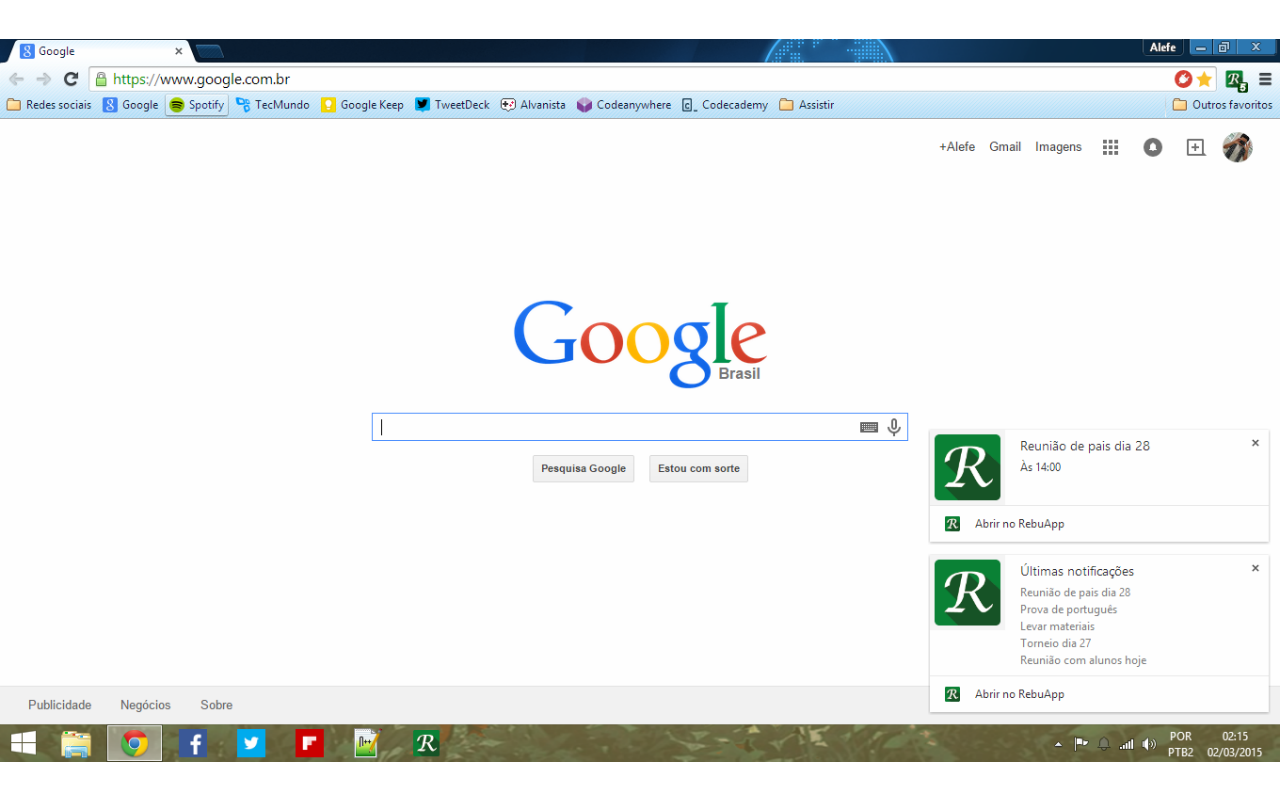The image size is (1280, 800).
Task: Click the Action Center flag tray icon
Action: (x=1081, y=744)
